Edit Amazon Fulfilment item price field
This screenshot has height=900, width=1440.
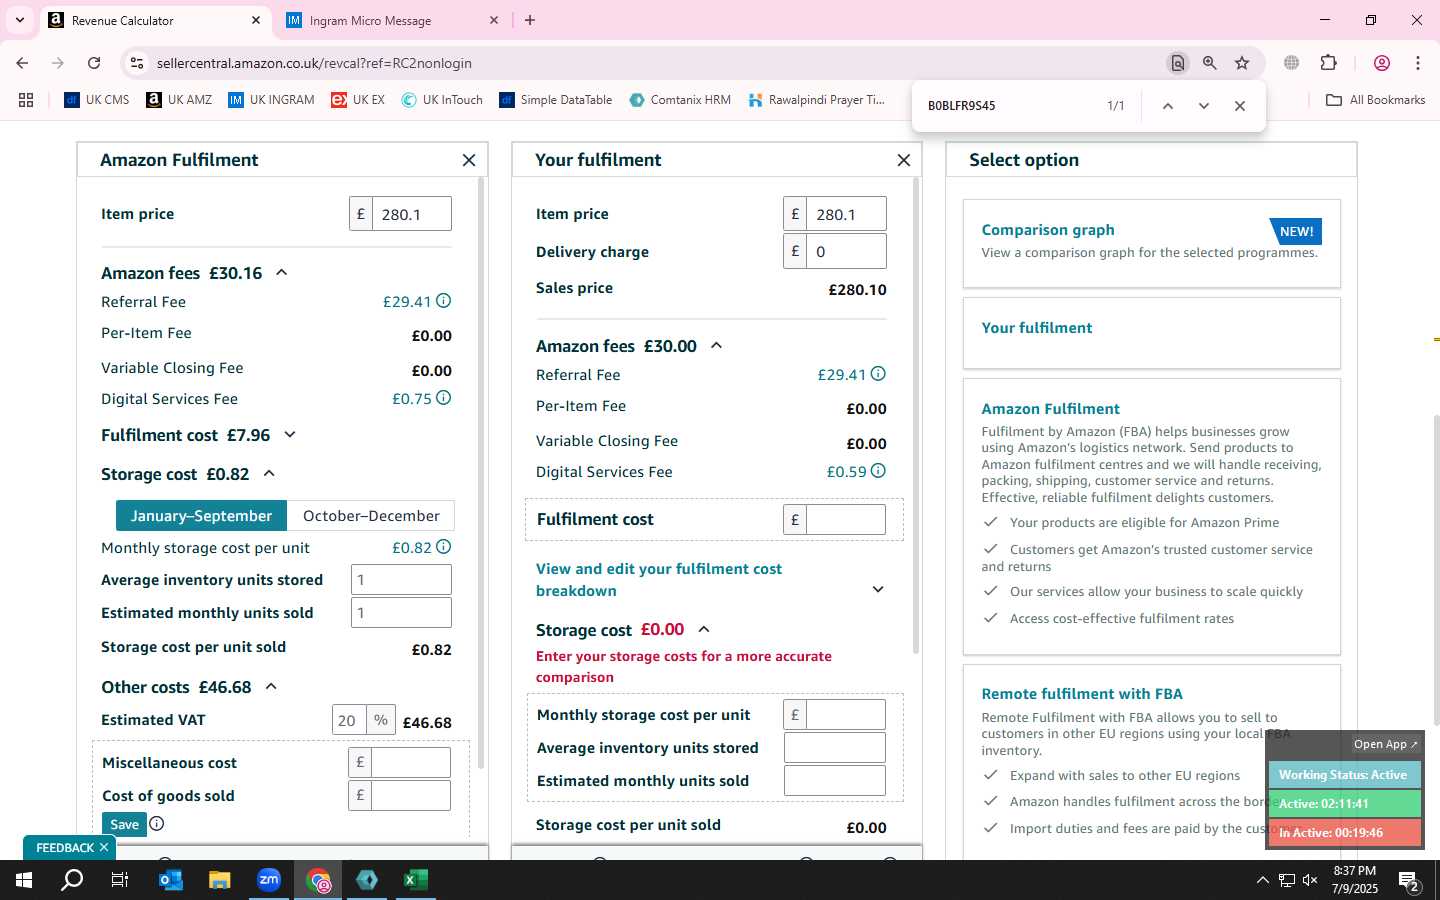pos(411,214)
